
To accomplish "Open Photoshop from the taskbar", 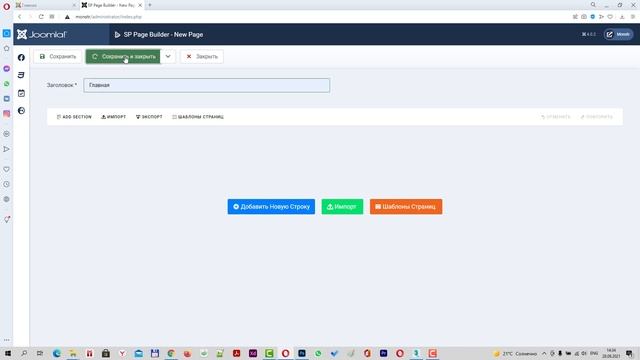I will coord(302,353).
